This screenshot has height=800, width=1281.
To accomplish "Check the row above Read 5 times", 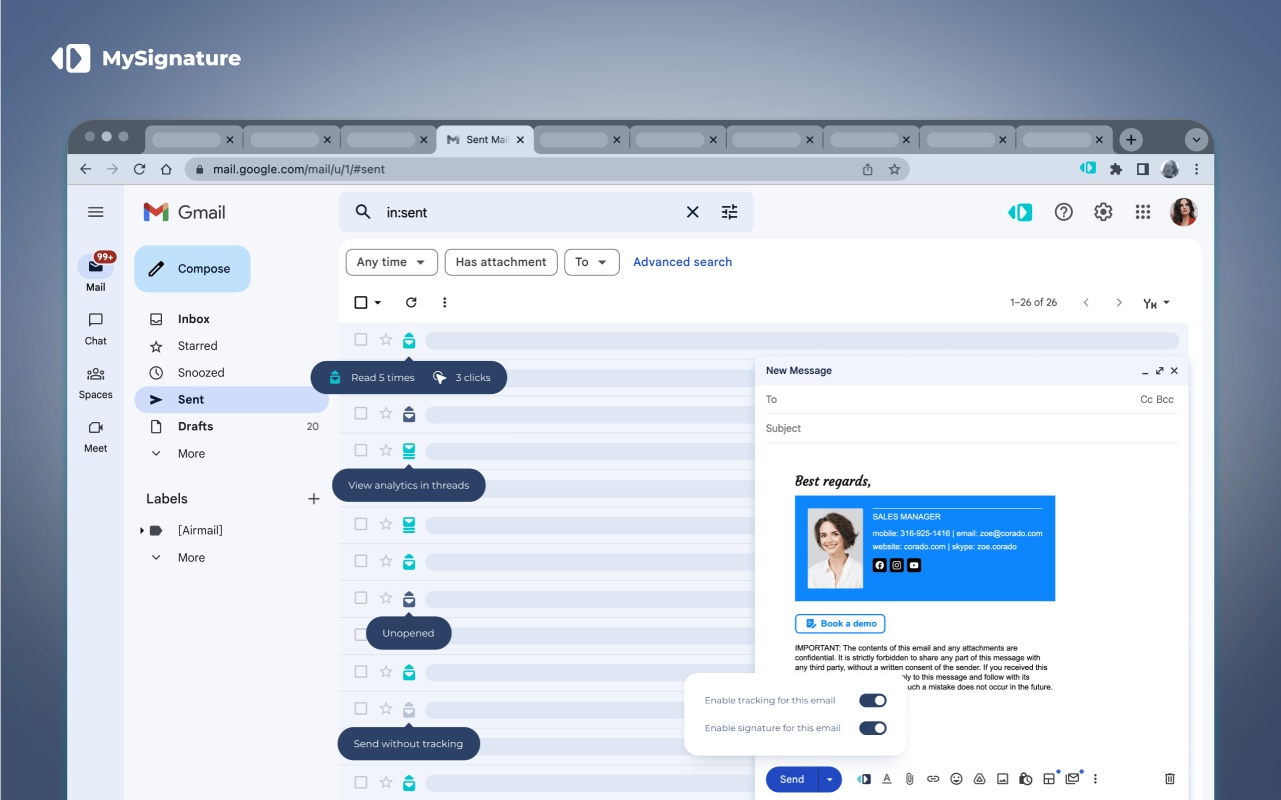I will (x=361, y=340).
